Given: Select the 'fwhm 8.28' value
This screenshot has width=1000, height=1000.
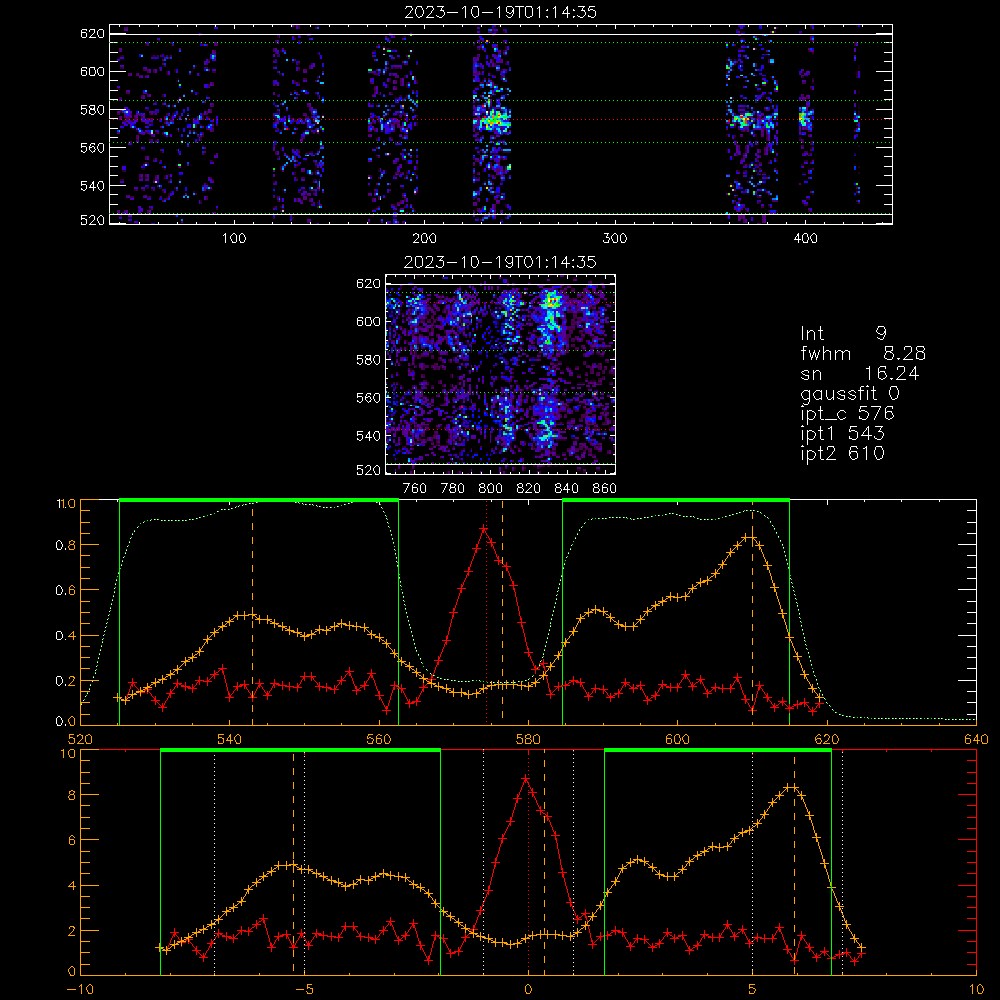Looking at the screenshot, I should click(863, 353).
